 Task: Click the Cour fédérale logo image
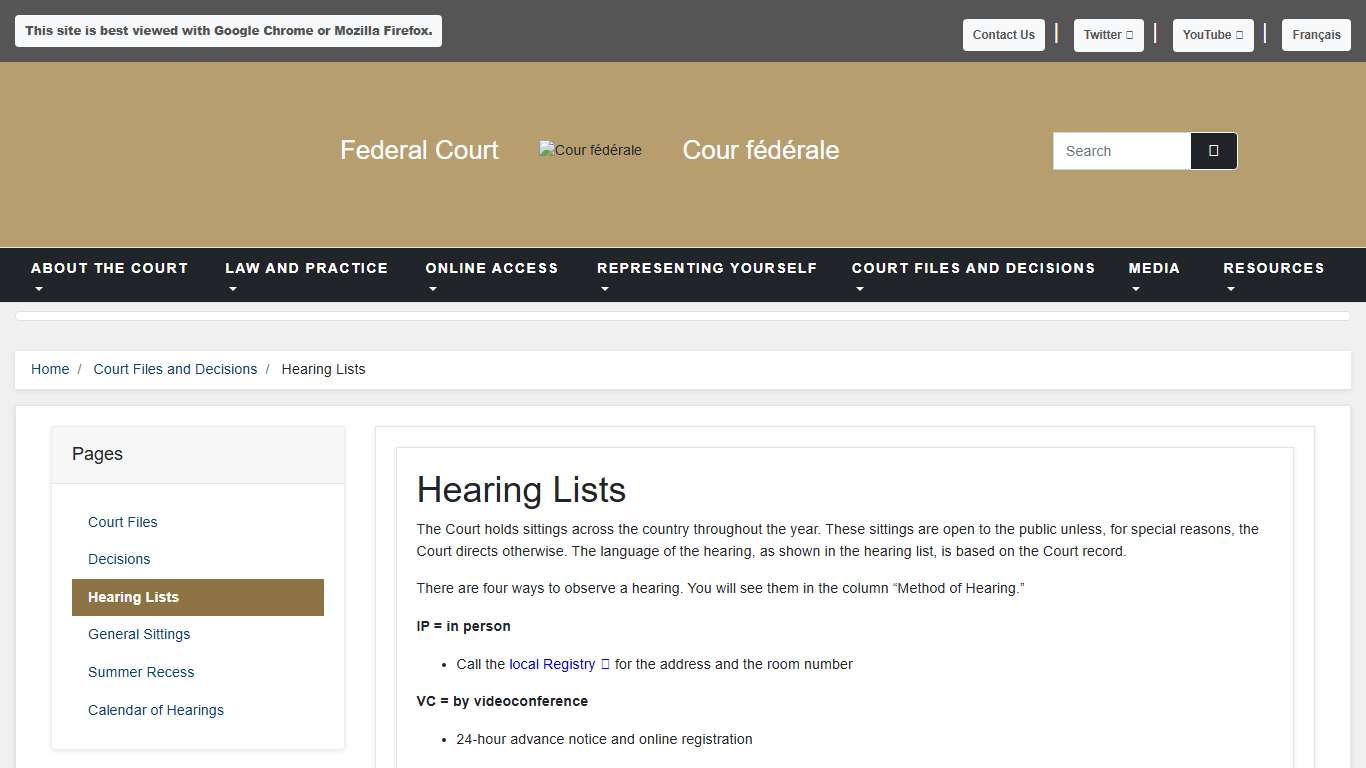click(589, 150)
